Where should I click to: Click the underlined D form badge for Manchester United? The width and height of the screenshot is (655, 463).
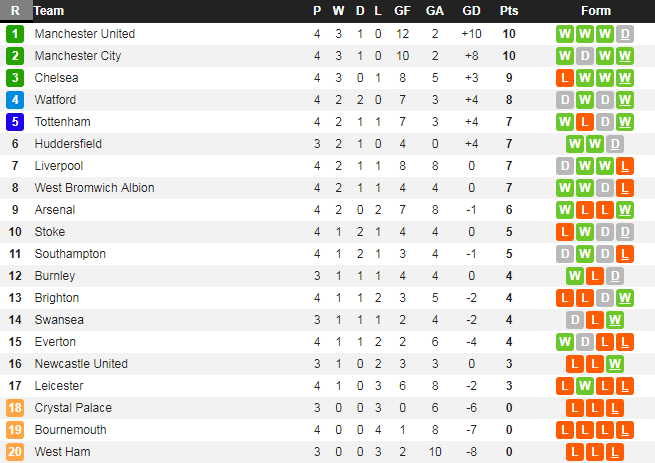[625, 34]
